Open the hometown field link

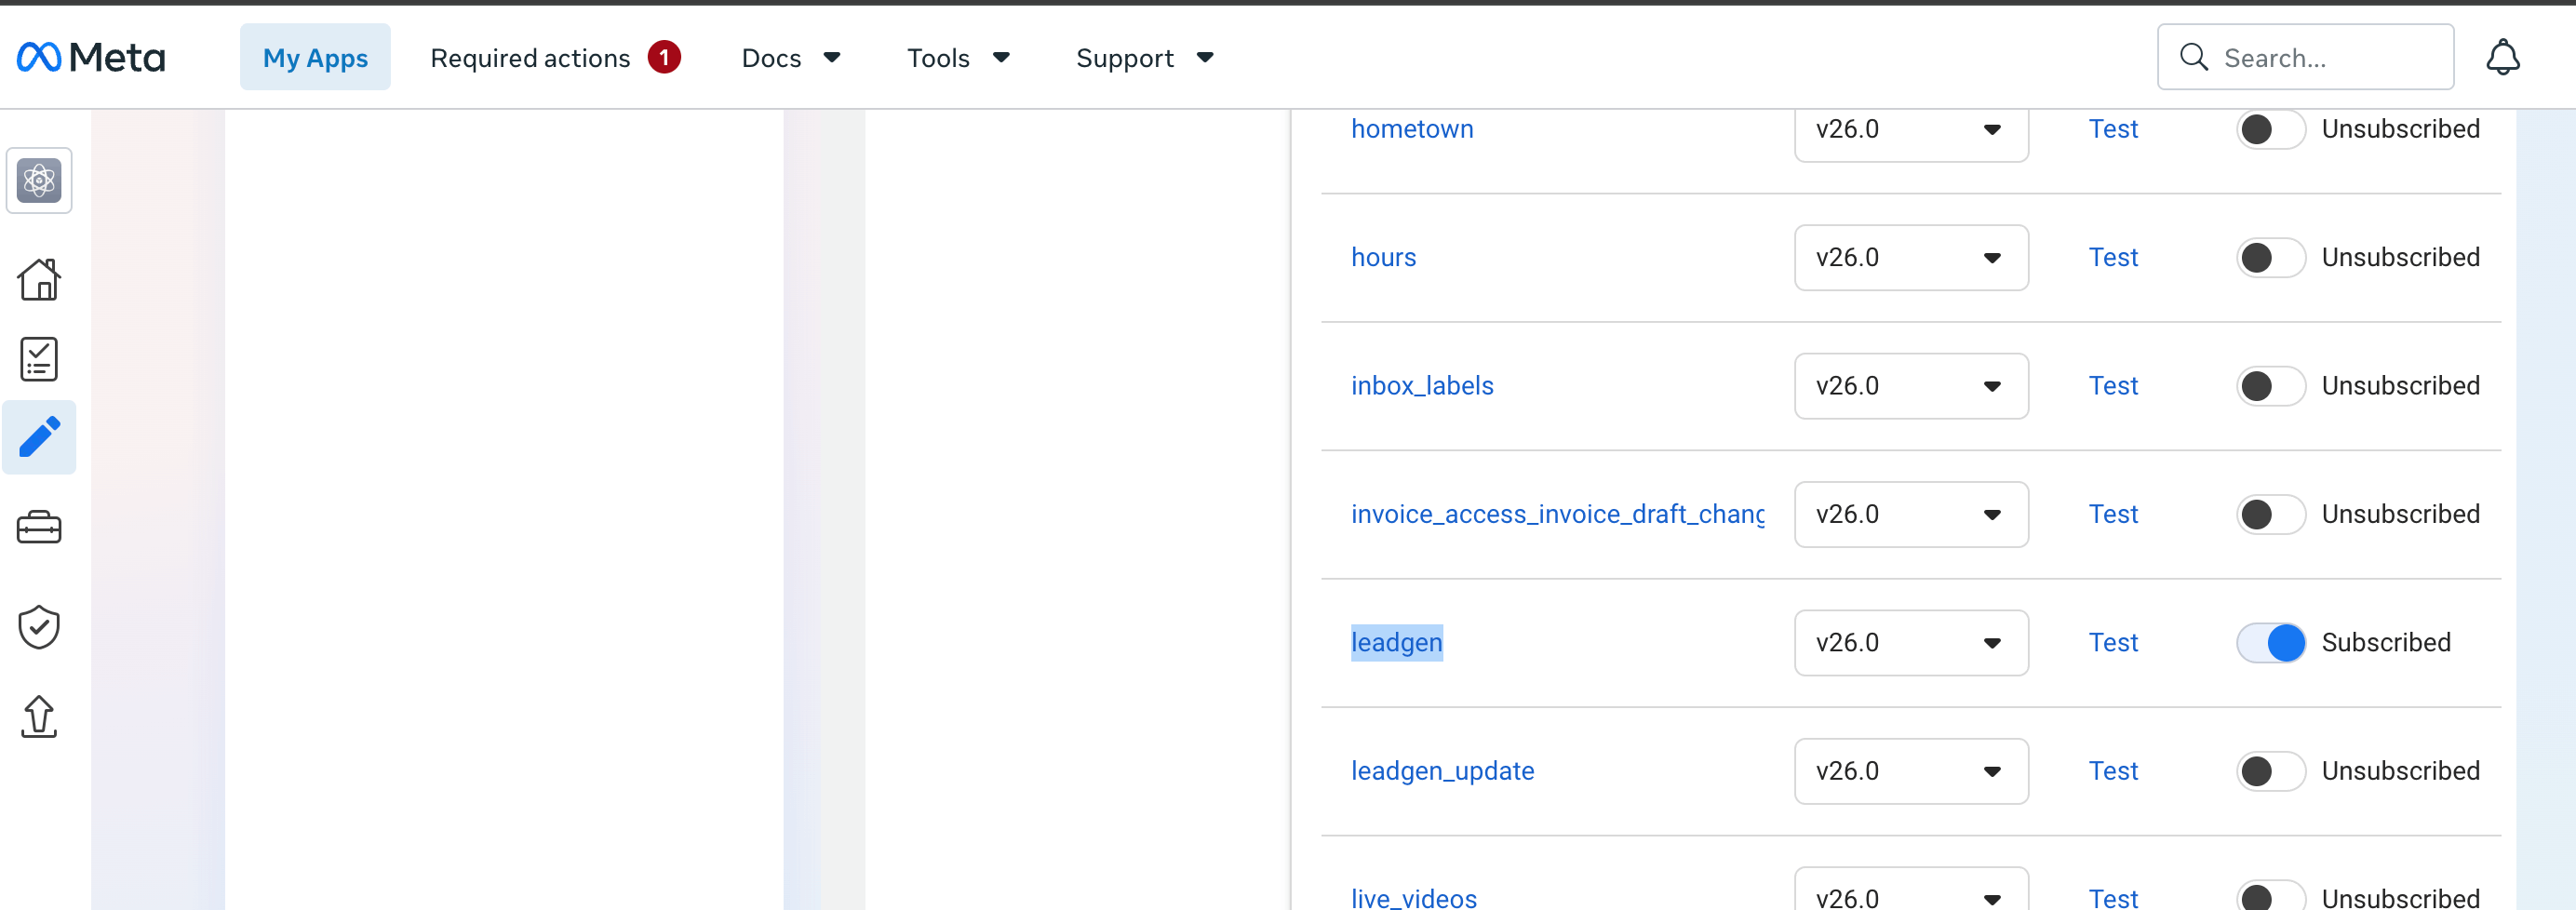(1412, 129)
